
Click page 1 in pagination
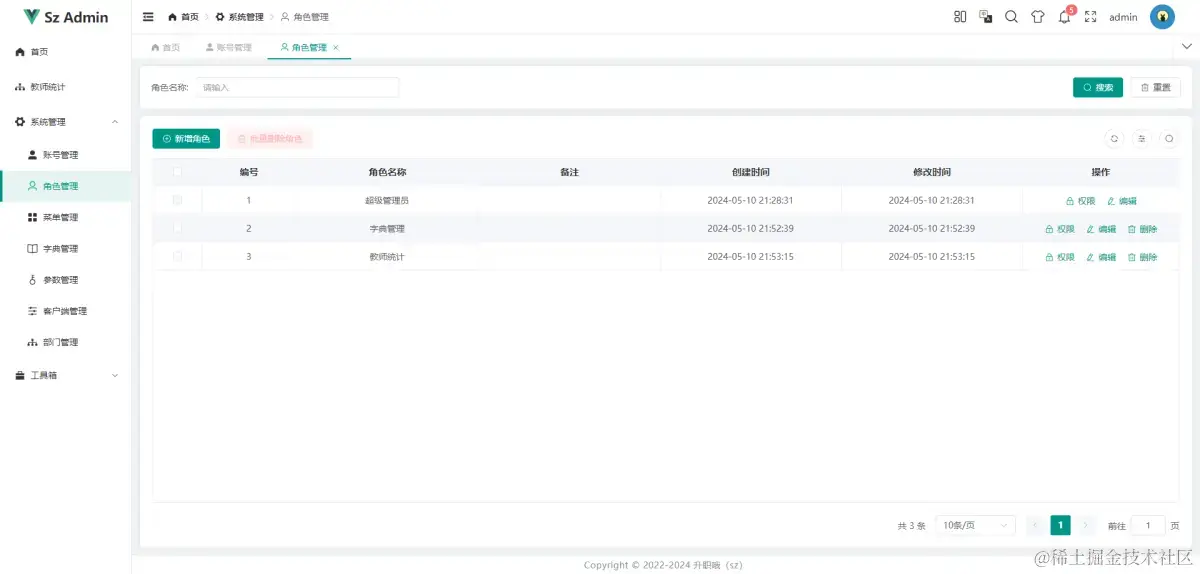(1060, 525)
